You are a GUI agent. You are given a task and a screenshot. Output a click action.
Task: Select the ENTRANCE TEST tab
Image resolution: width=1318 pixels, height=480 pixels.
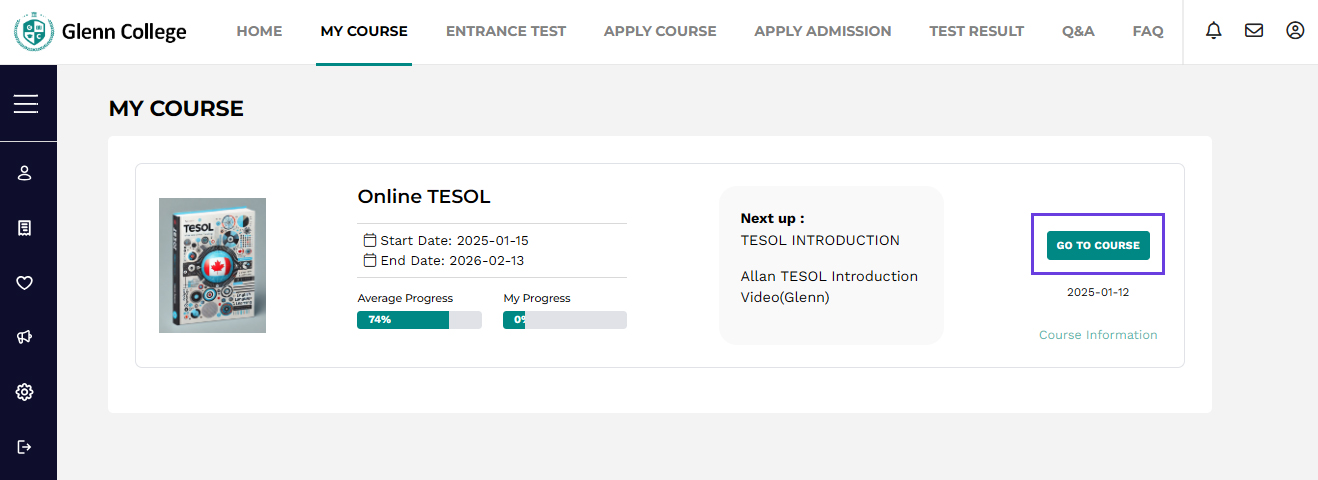coord(506,31)
